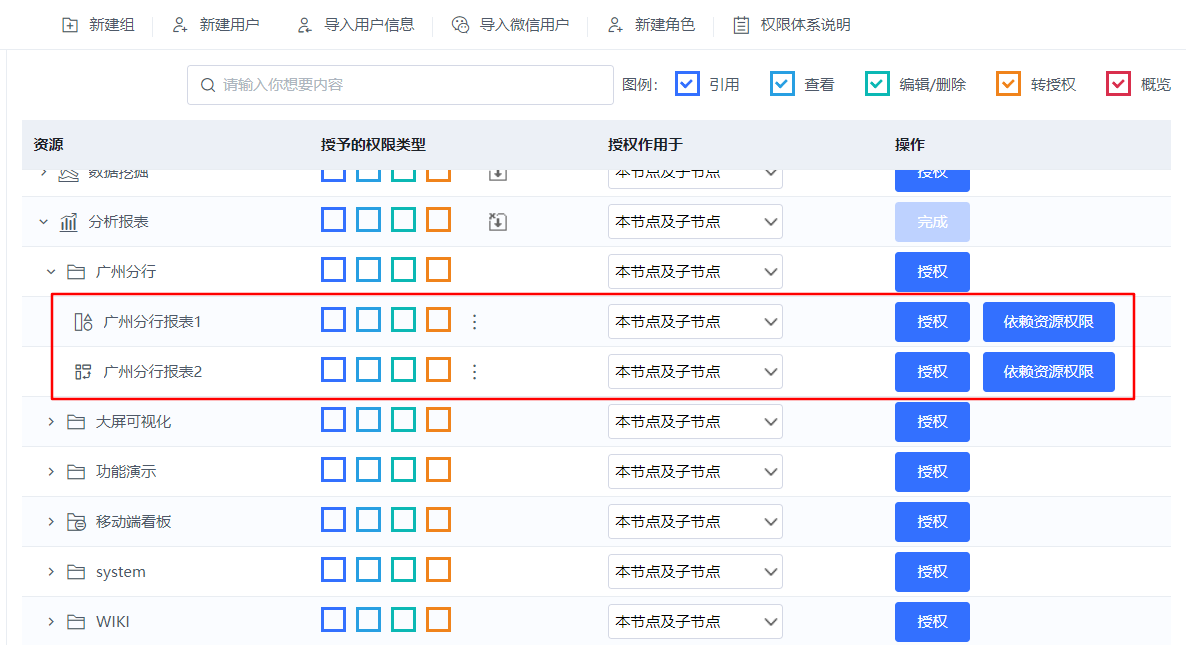Click the 导入微信用户 icon
Image resolution: width=1186 pixels, height=645 pixels.
point(460,25)
